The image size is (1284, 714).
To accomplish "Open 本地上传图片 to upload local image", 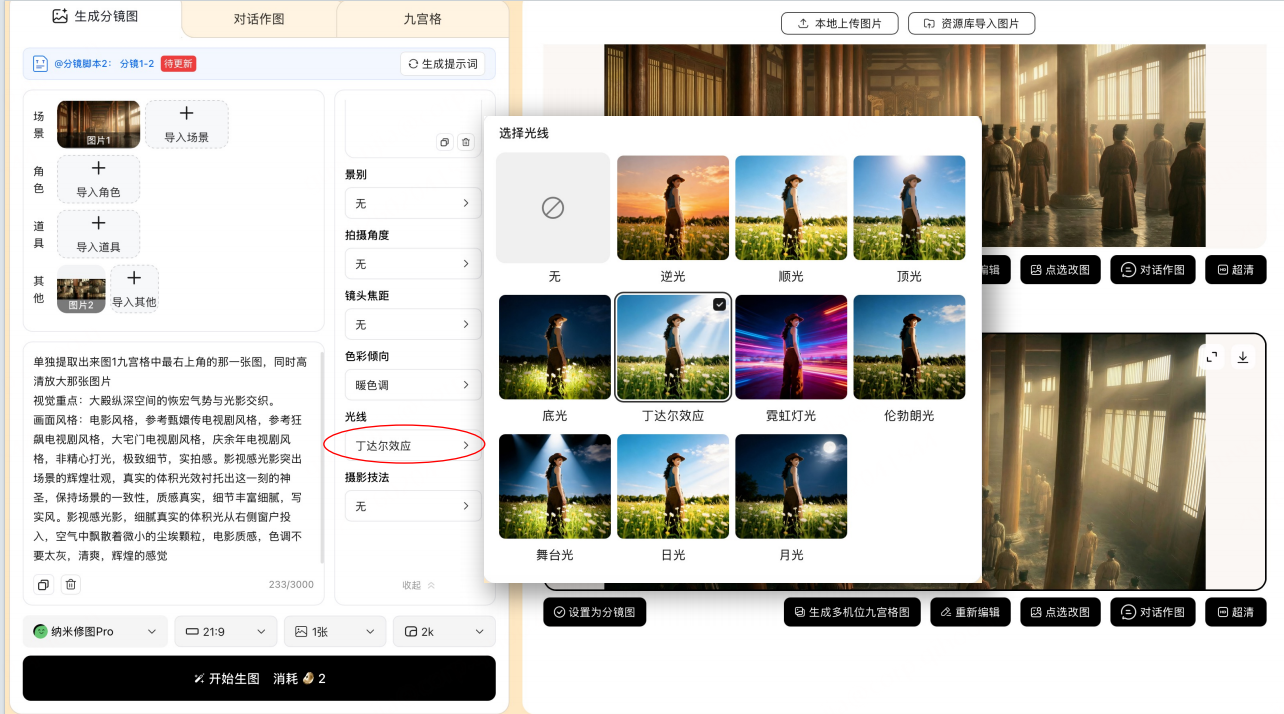I will [840, 23].
